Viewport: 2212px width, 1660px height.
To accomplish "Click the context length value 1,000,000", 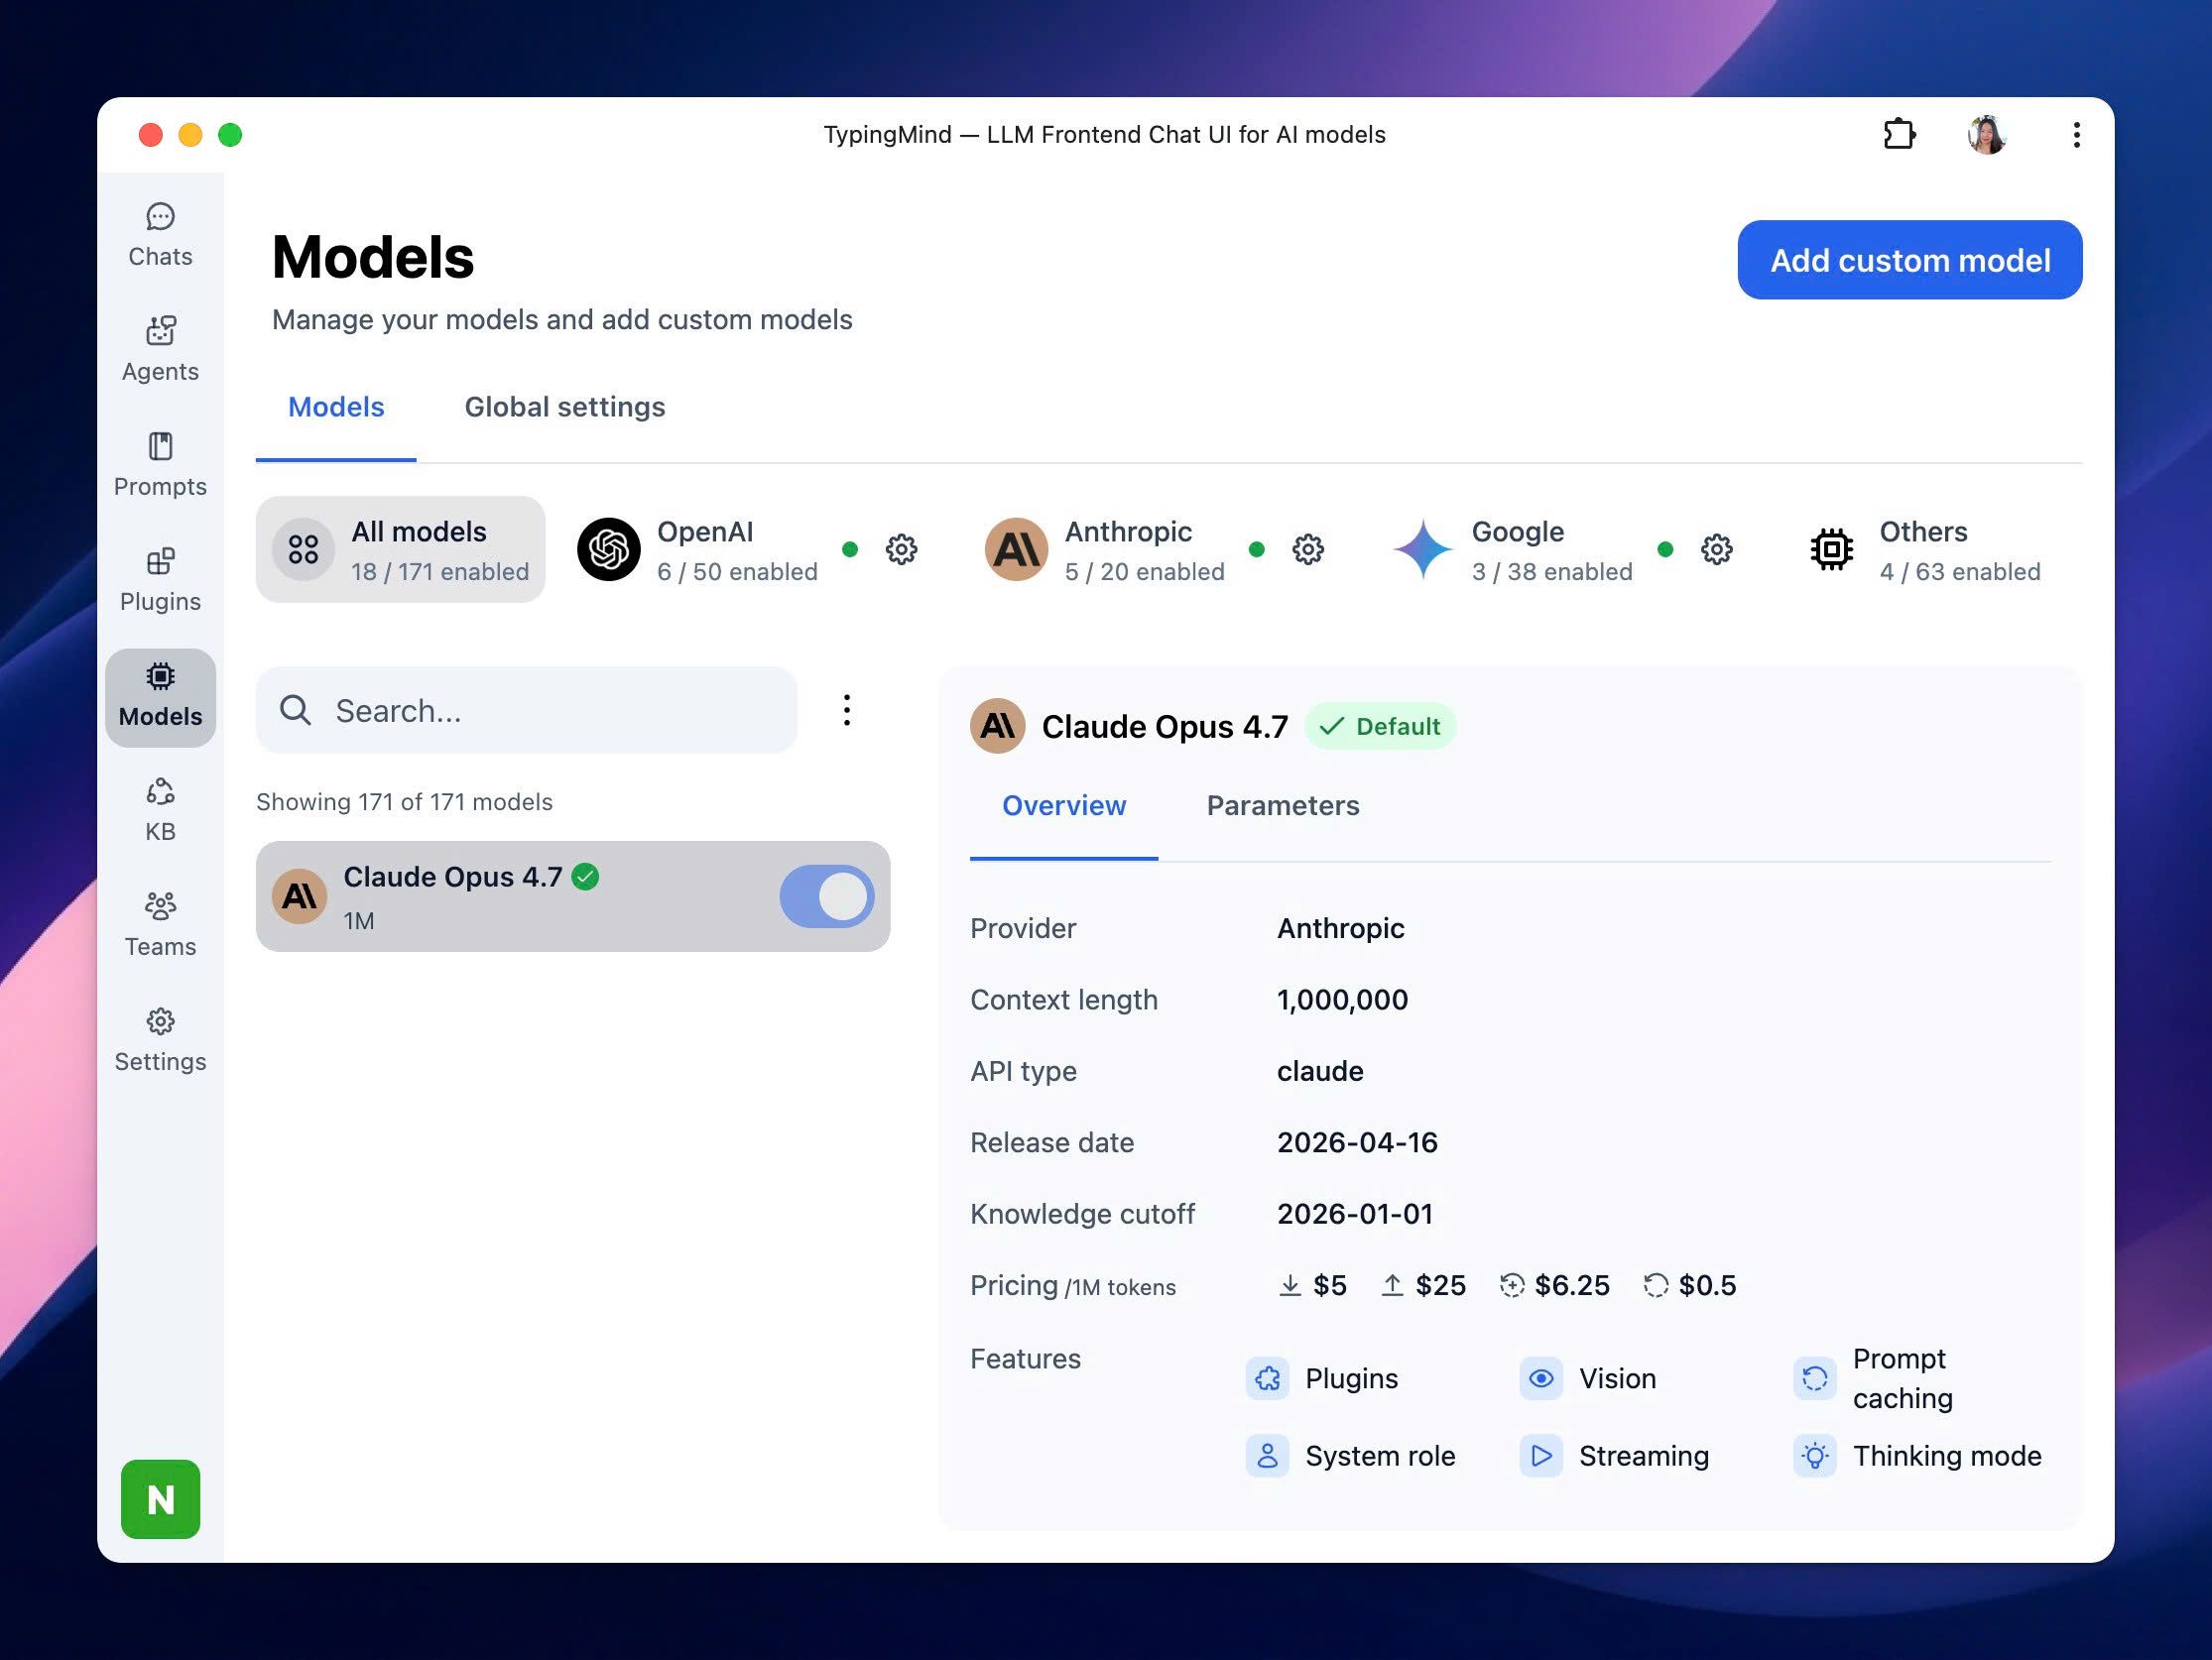I will 1342,1000.
